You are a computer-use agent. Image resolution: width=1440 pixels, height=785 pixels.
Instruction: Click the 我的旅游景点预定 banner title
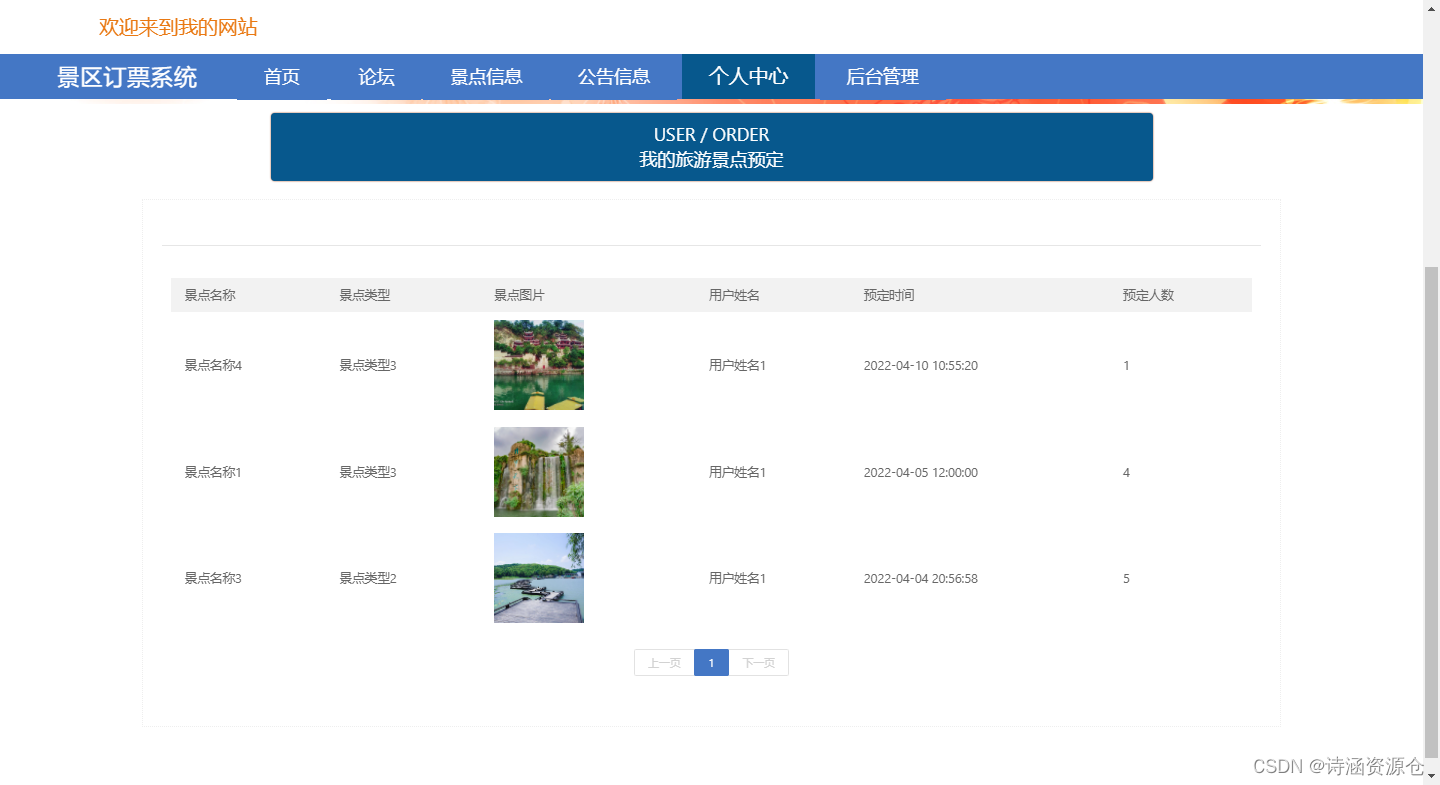coord(711,159)
